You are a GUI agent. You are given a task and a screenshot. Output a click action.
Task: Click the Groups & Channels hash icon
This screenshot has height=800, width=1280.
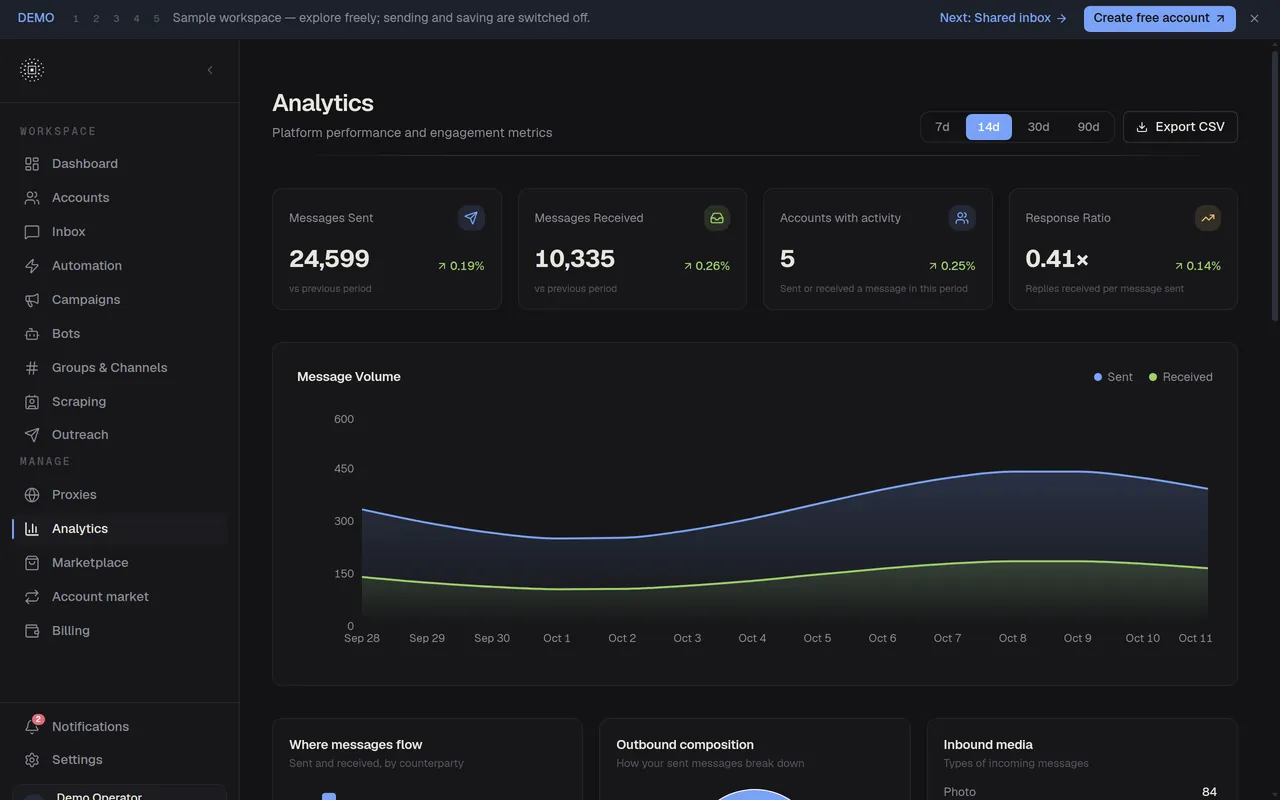point(32,368)
